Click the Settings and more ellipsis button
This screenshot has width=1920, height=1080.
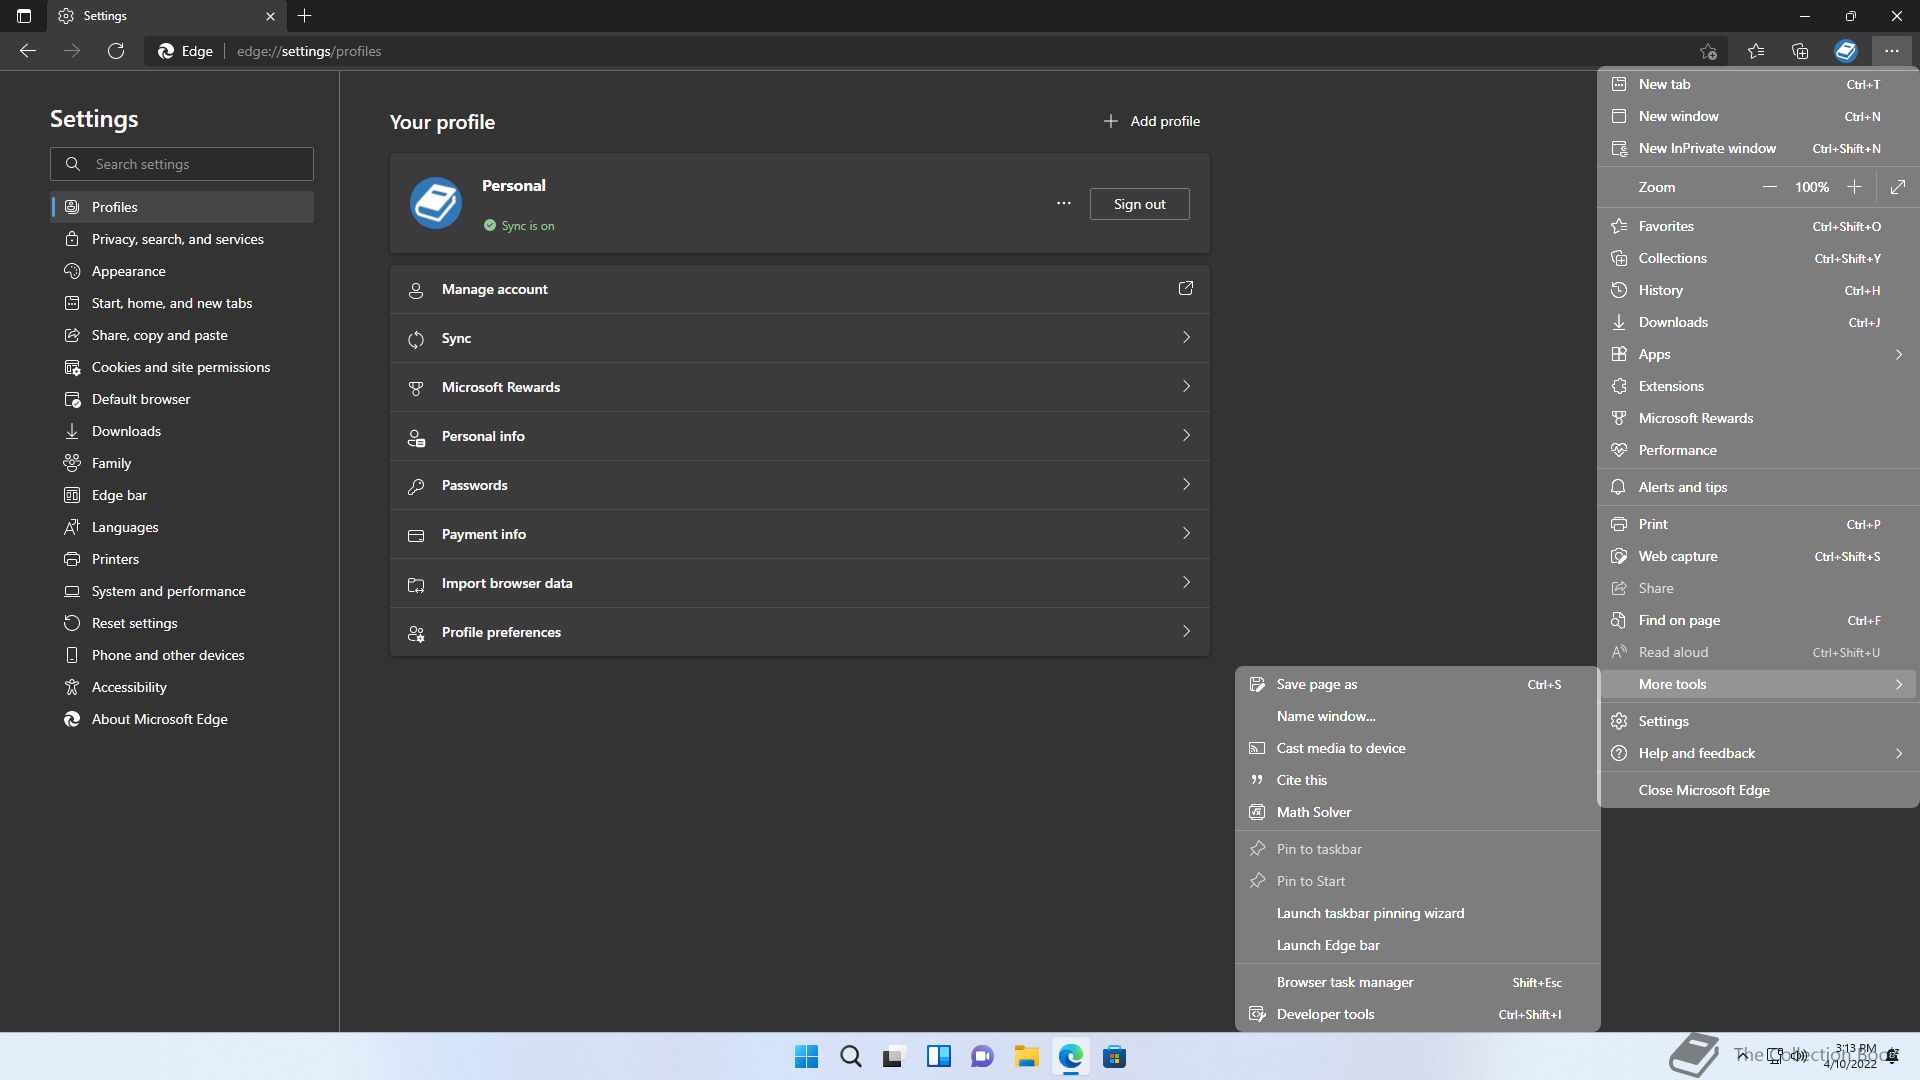[x=1891, y=51]
